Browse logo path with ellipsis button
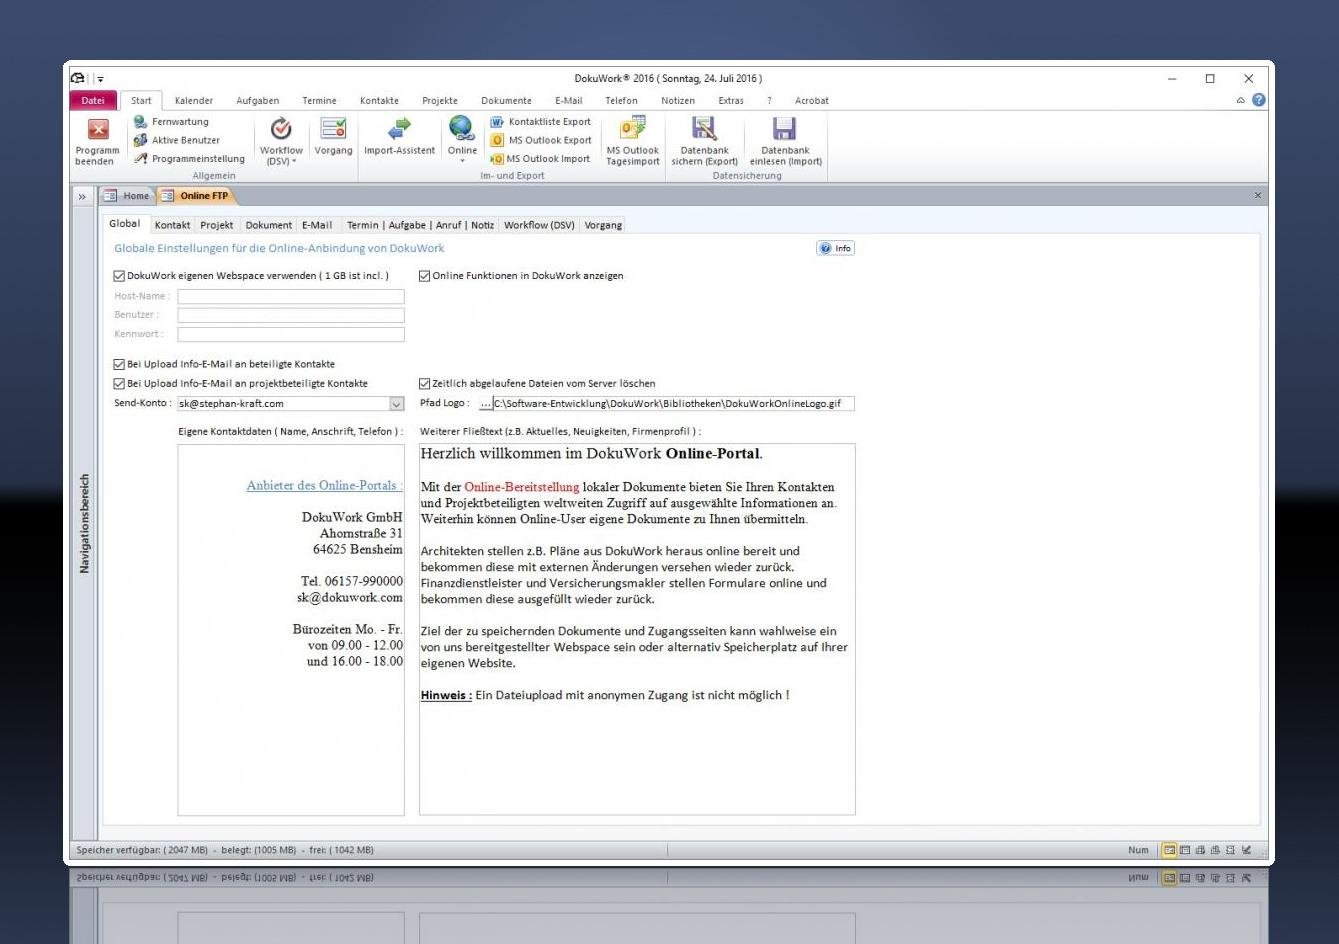Image resolution: width=1339 pixels, height=944 pixels. 486,404
